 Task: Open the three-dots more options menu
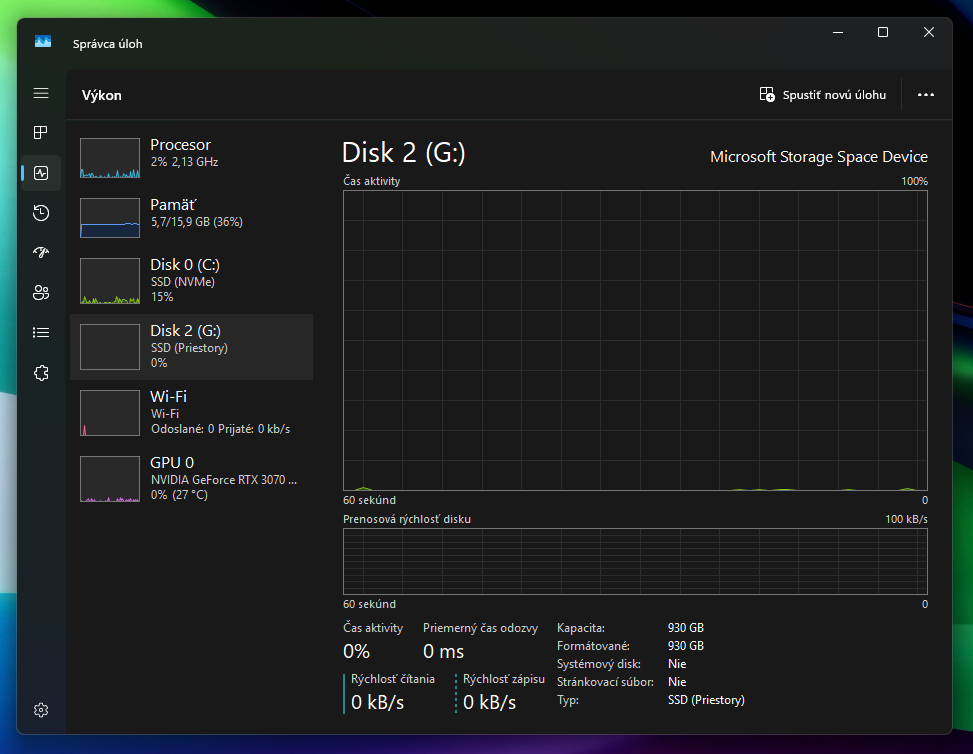coord(926,95)
